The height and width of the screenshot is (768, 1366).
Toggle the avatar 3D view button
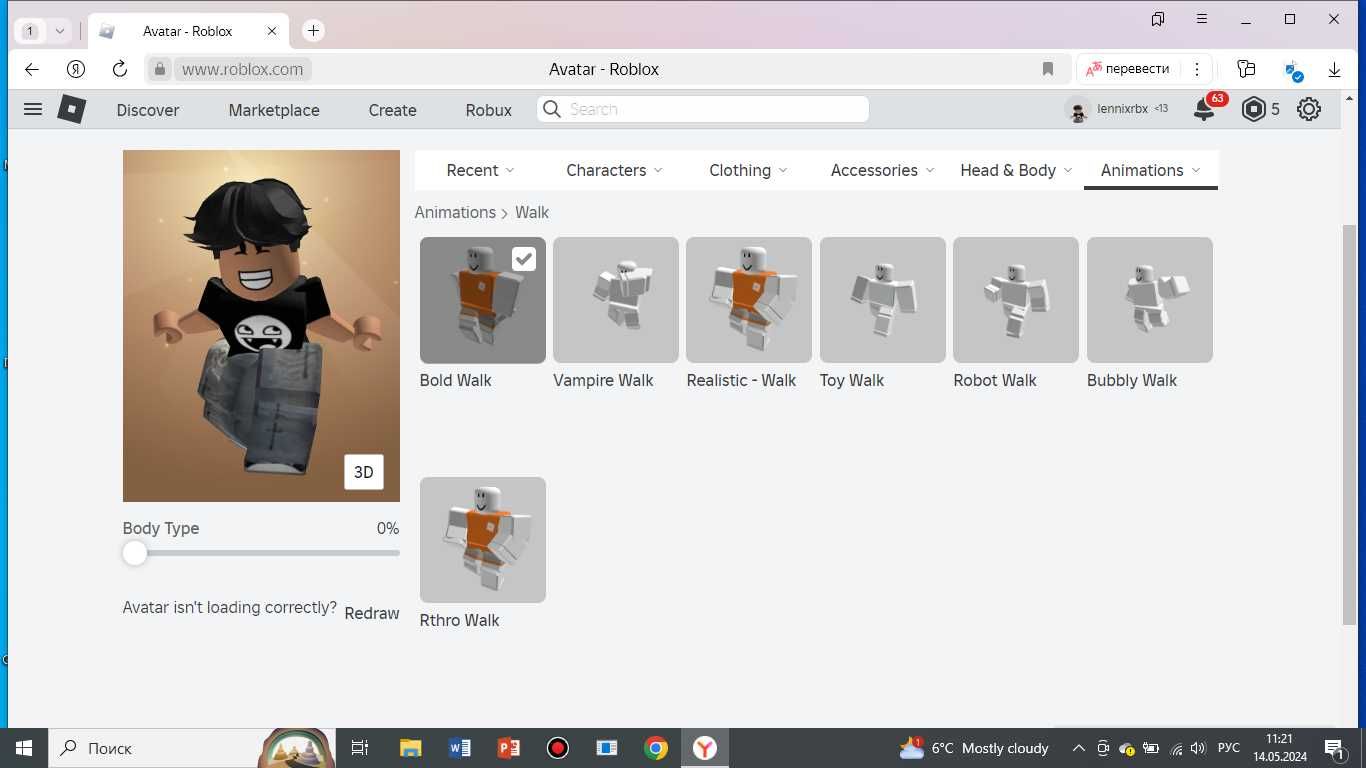(364, 472)
